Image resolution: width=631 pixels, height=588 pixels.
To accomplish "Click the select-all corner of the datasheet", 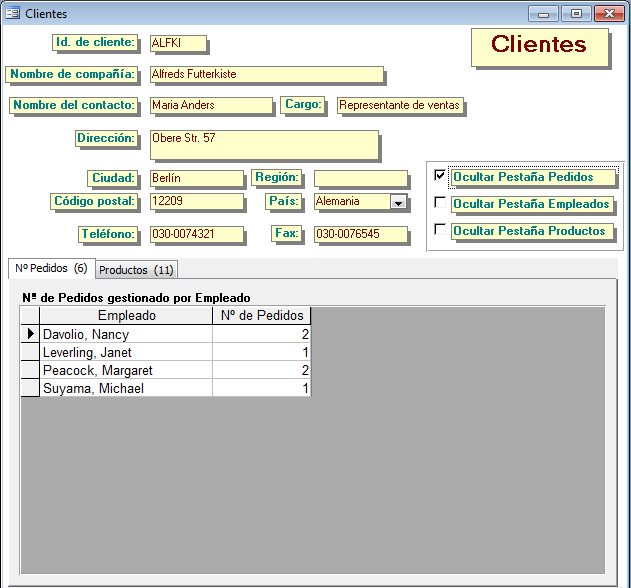I will tap(30, 316).
